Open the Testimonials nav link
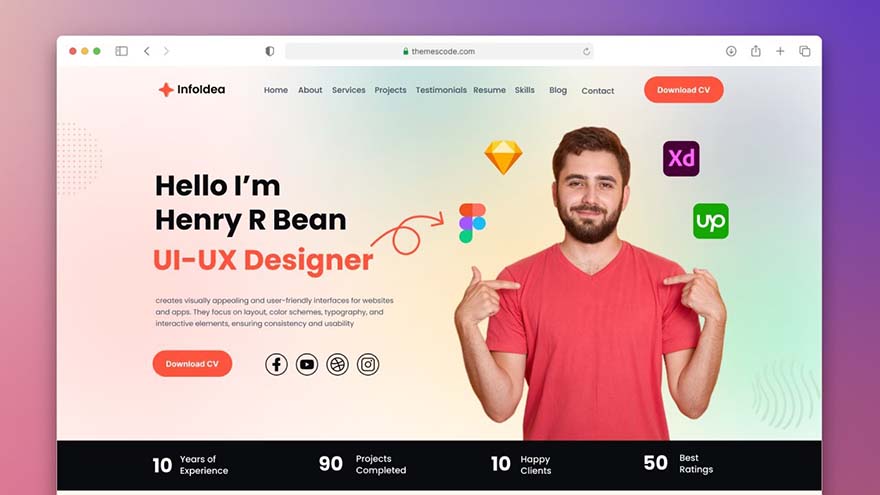880x495 pixels. pyautogui.click(x=441, y=90)
